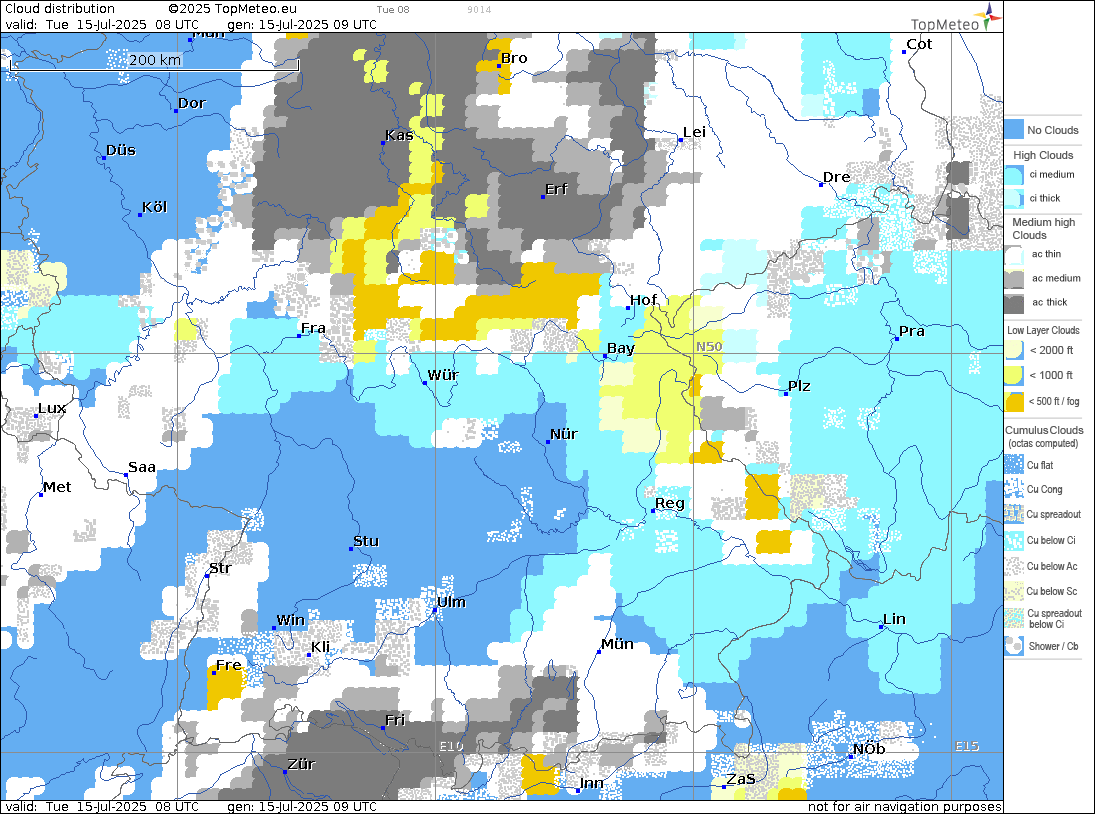The image size is (1095, 814).
Task: Click the Hof city marker
Action: [x=628, y=308]
